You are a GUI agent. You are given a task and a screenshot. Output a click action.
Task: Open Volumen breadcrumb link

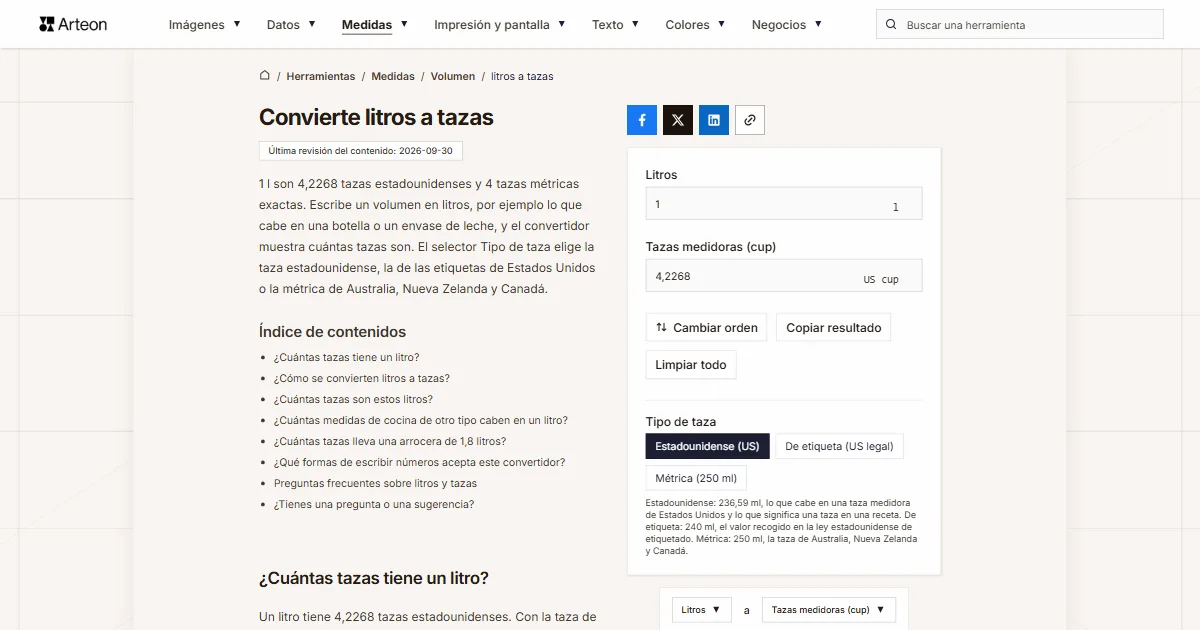click(x=453, y=76)
